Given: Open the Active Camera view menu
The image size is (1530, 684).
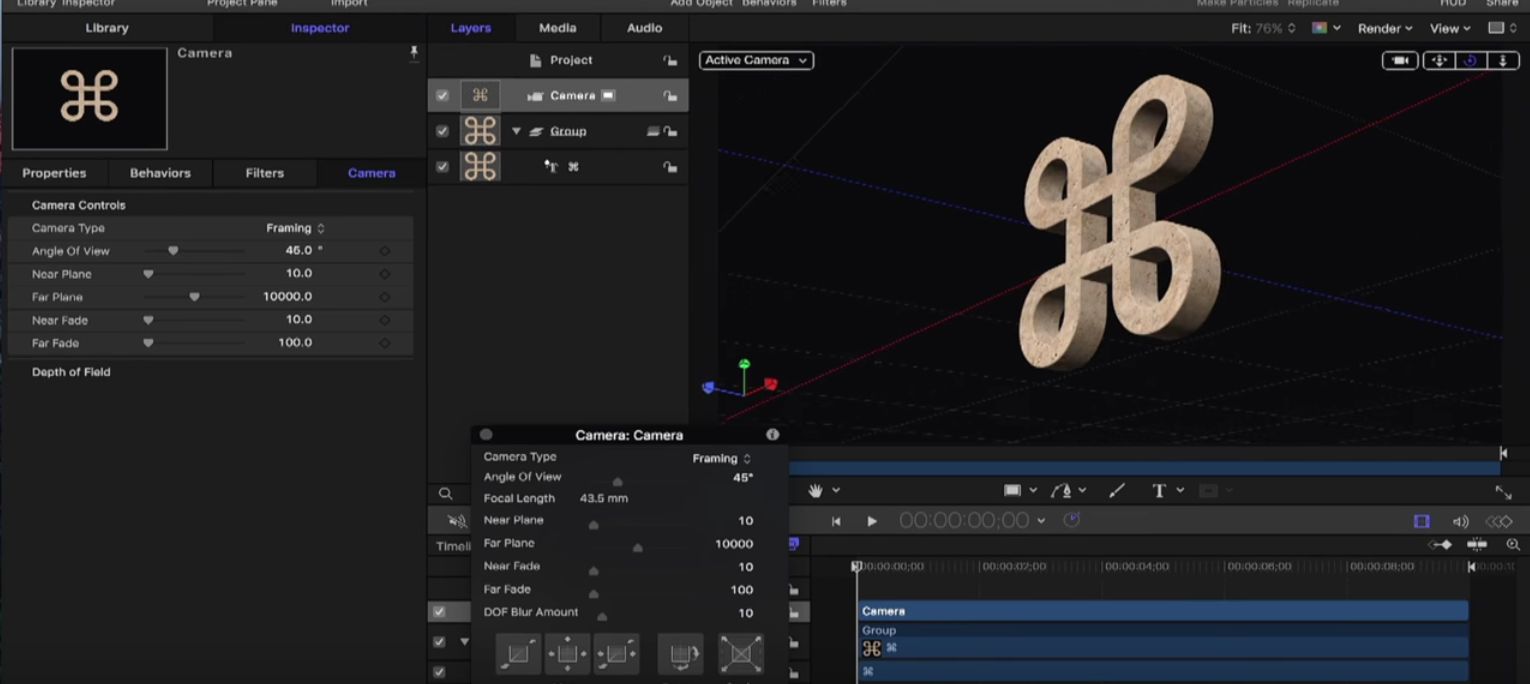Looking at the screenshot, I should 756,60.
